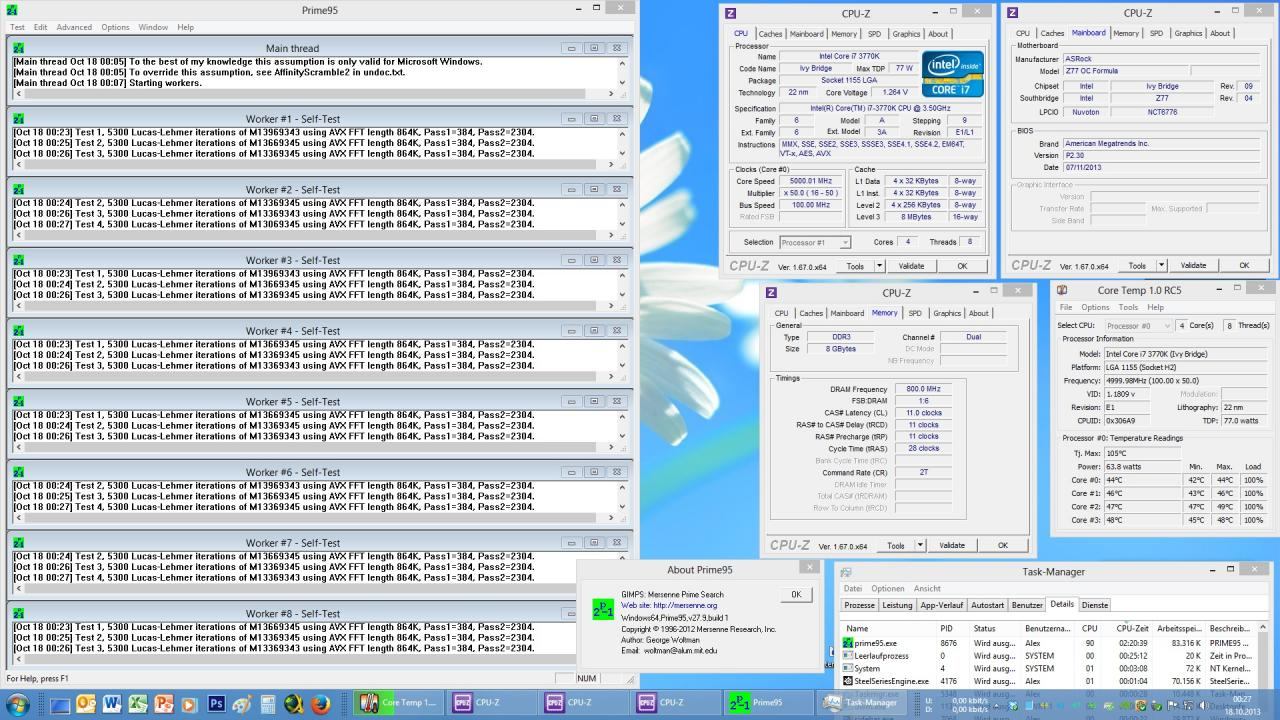Open the Windows Start orb

[x=17, y=704]
